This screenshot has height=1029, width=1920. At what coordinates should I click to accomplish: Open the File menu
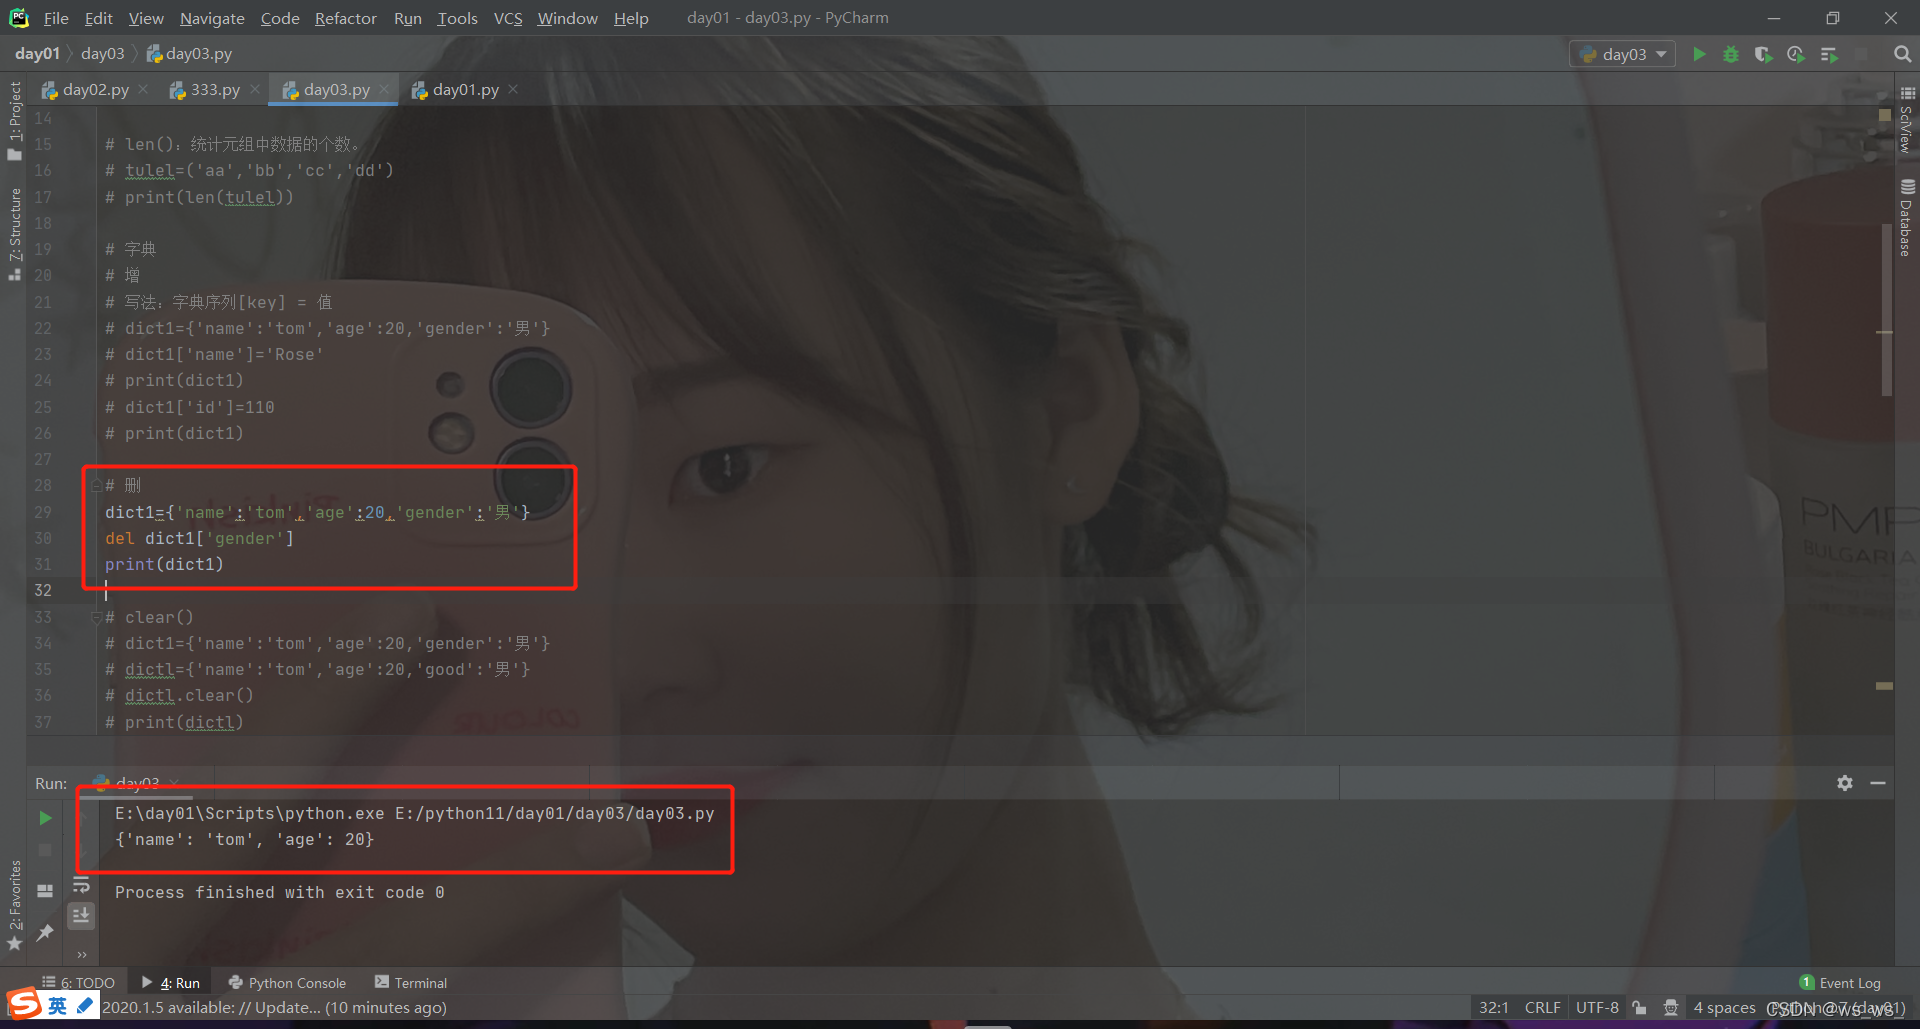point(56,18)
